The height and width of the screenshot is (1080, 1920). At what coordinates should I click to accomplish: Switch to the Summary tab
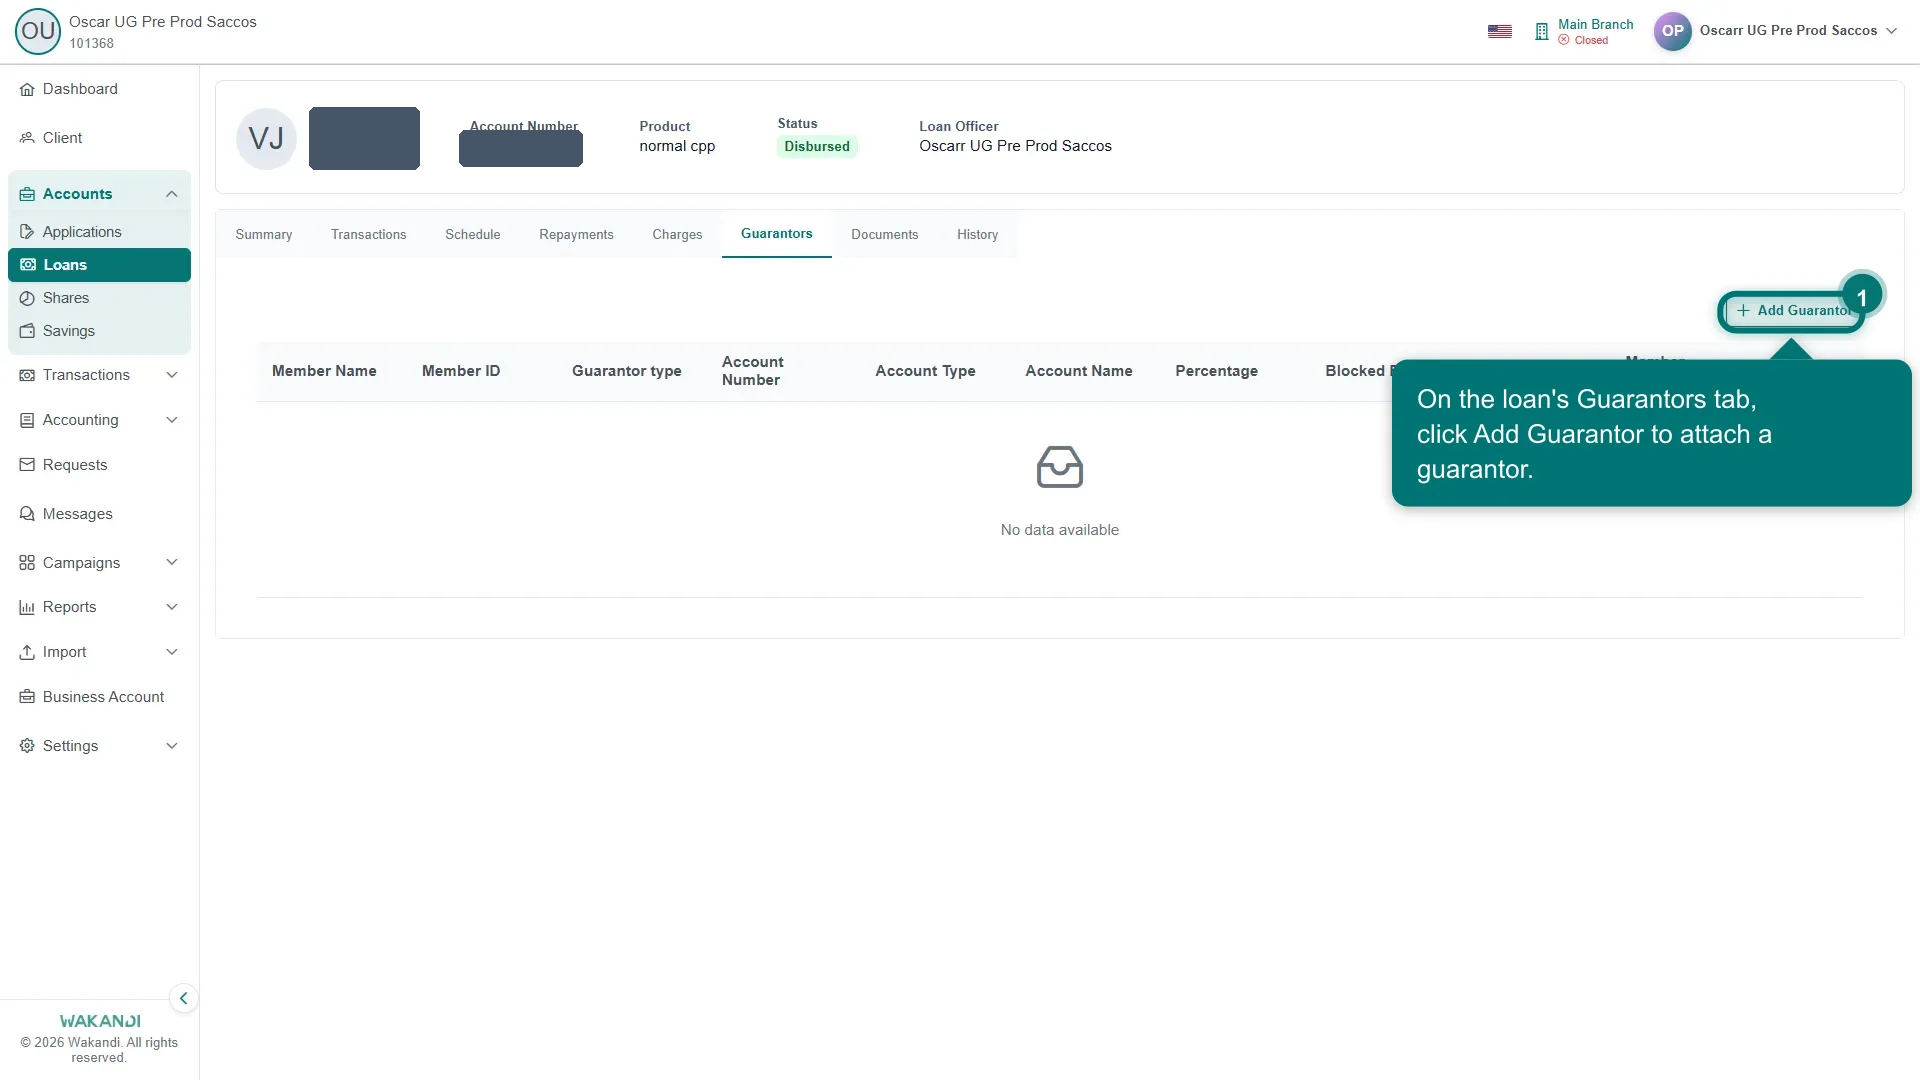coord(264,234)
